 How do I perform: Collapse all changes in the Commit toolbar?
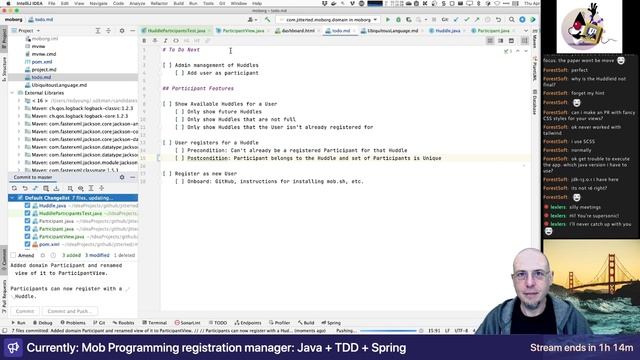102,188
